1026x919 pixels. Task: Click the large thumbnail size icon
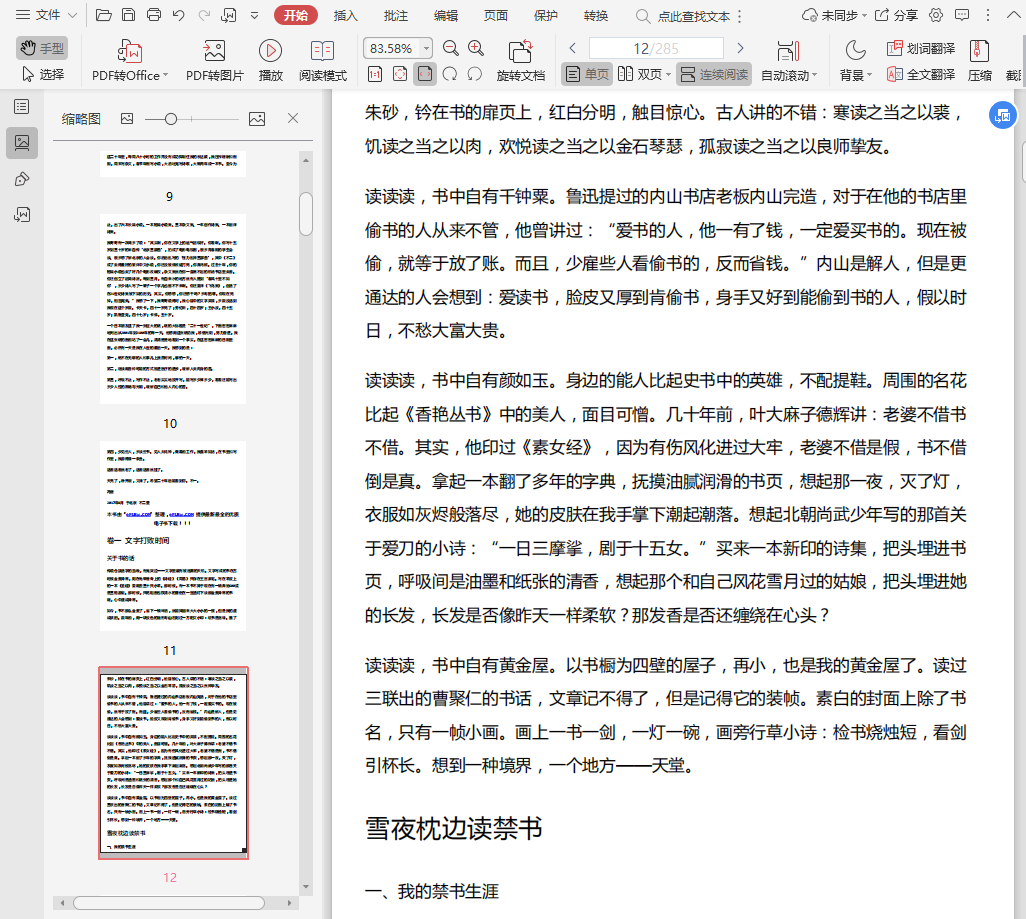point(257,118)
